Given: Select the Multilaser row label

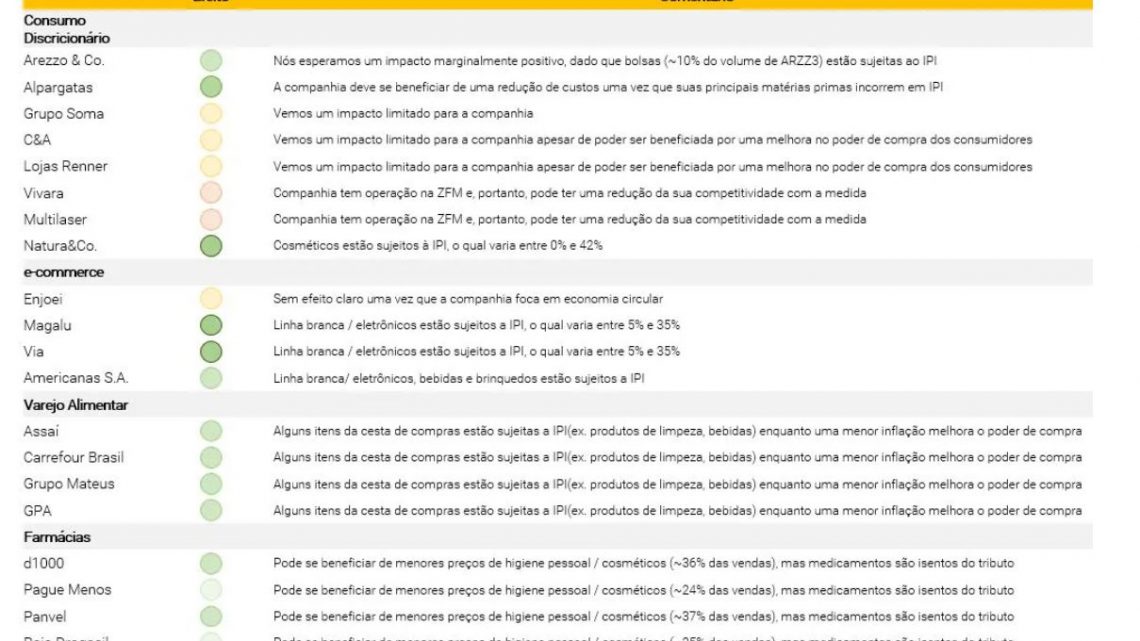Looking at the screenshot, I should pyautogui.click(x=55, y=219).
